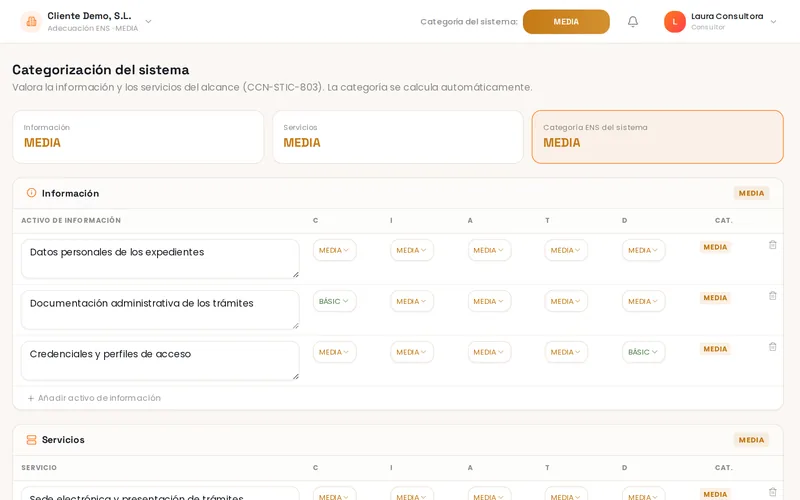Delete the Datos personales de los expedientes row
800x500 pixels.
coord(772,245)
